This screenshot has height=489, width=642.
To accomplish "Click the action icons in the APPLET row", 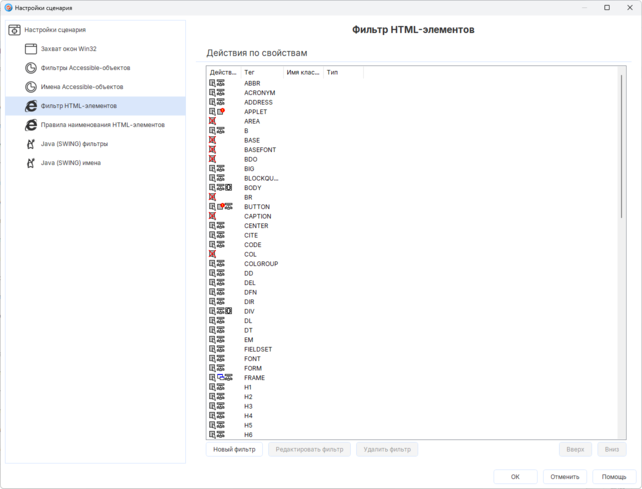I will click(x=220, y=112).
